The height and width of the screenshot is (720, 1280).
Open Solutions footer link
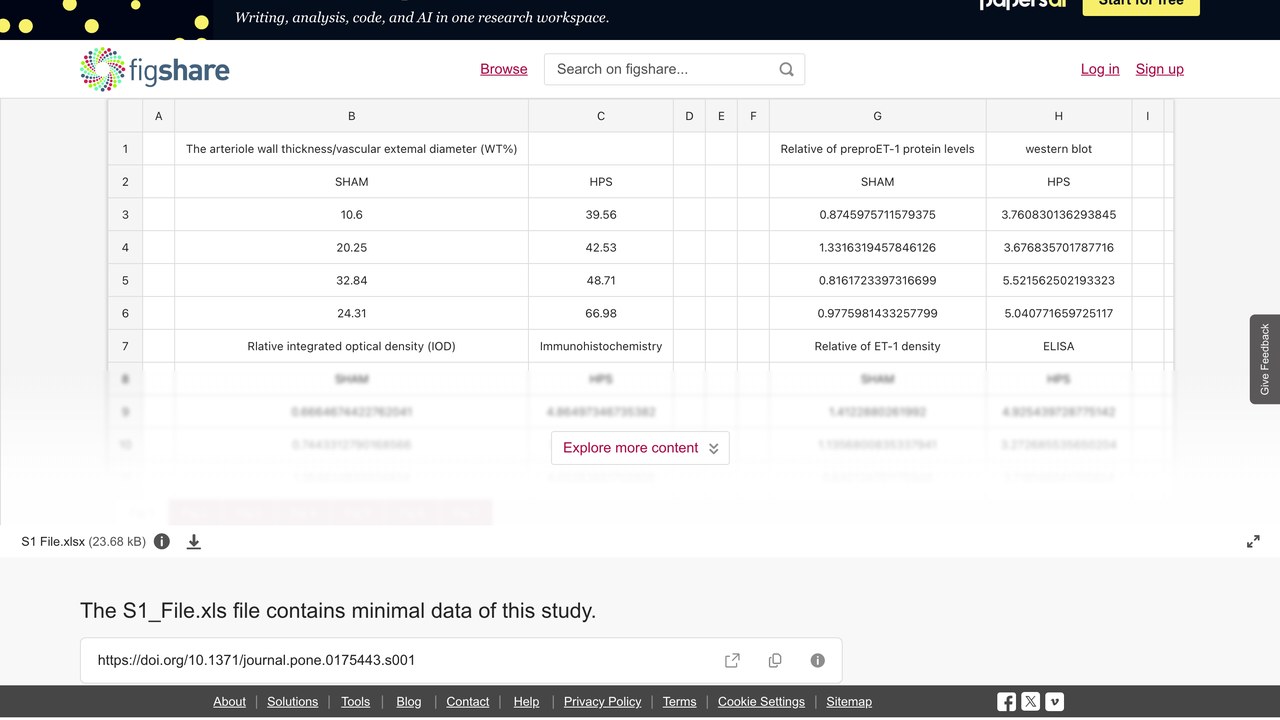(293, 702)
